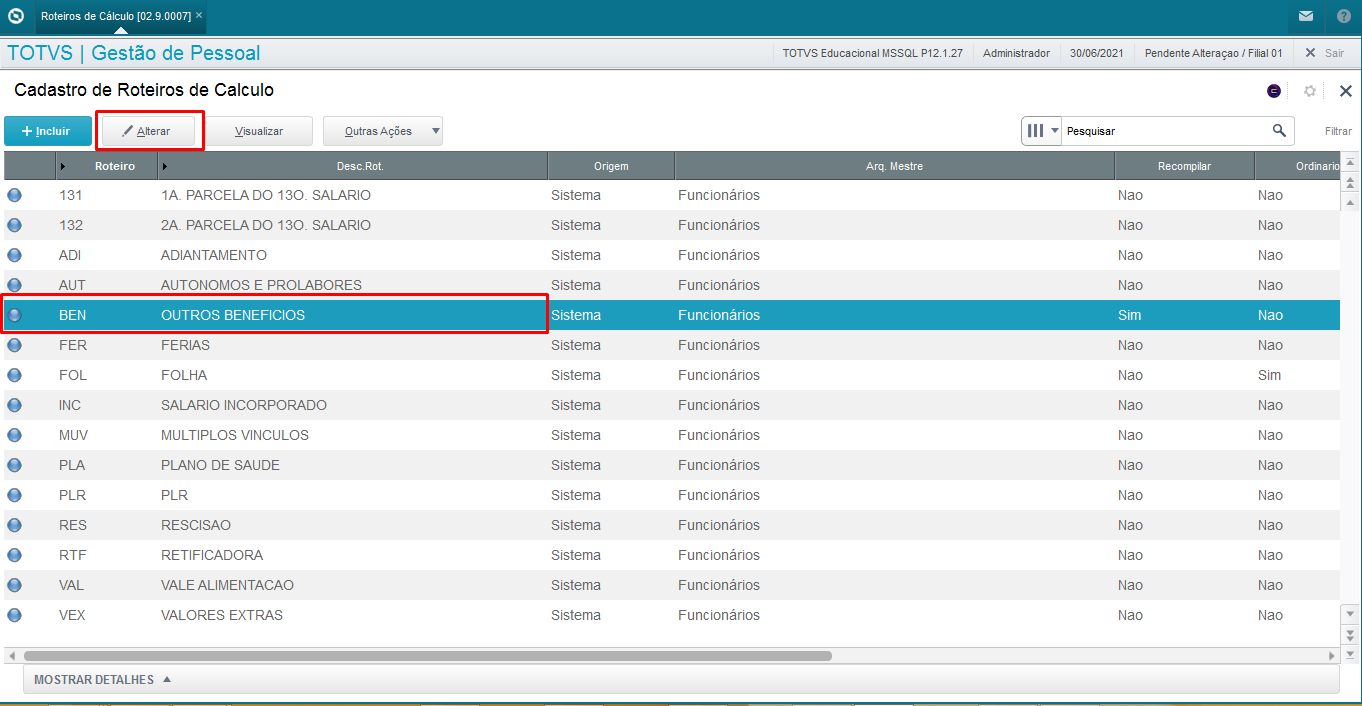The width and height of the screenshot is (1362, 706).
Task: Select status ball of row FOL
Action: click(x=15, y=375)
